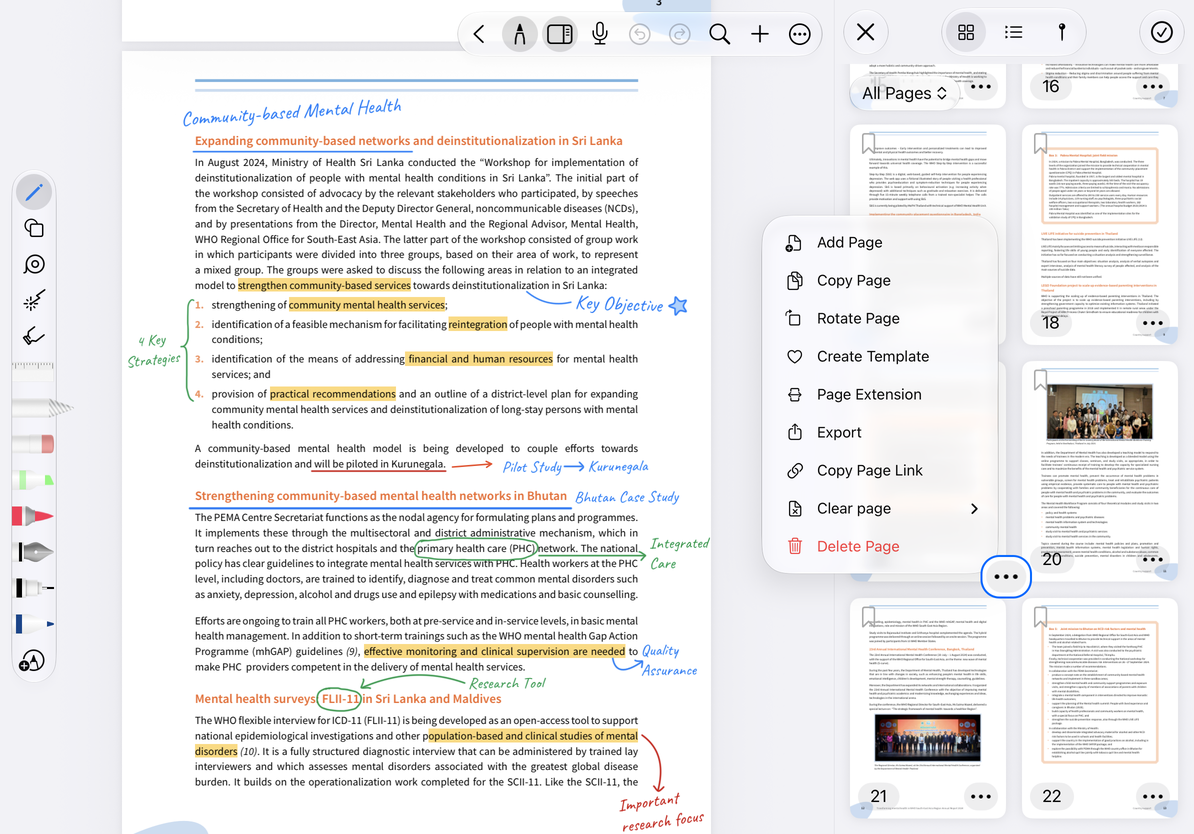Click the highlighted ellipsis button below the menu
1194x834 pixels.
(1006, 577)
